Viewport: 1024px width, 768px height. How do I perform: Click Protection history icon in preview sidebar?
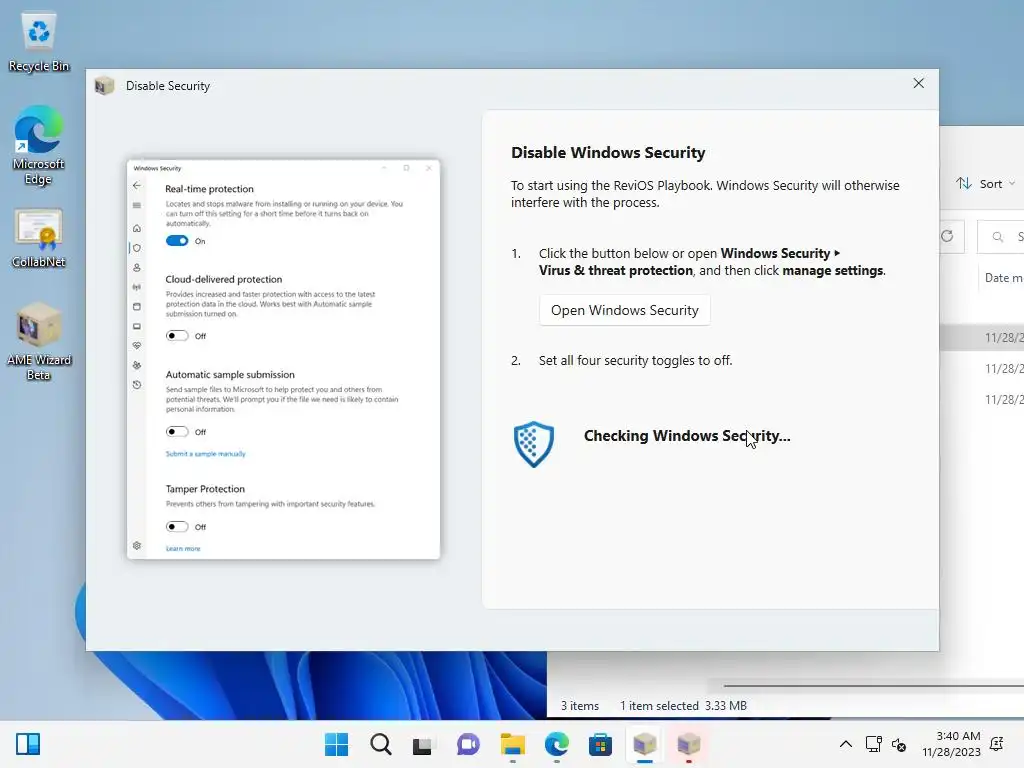(136, 385)
